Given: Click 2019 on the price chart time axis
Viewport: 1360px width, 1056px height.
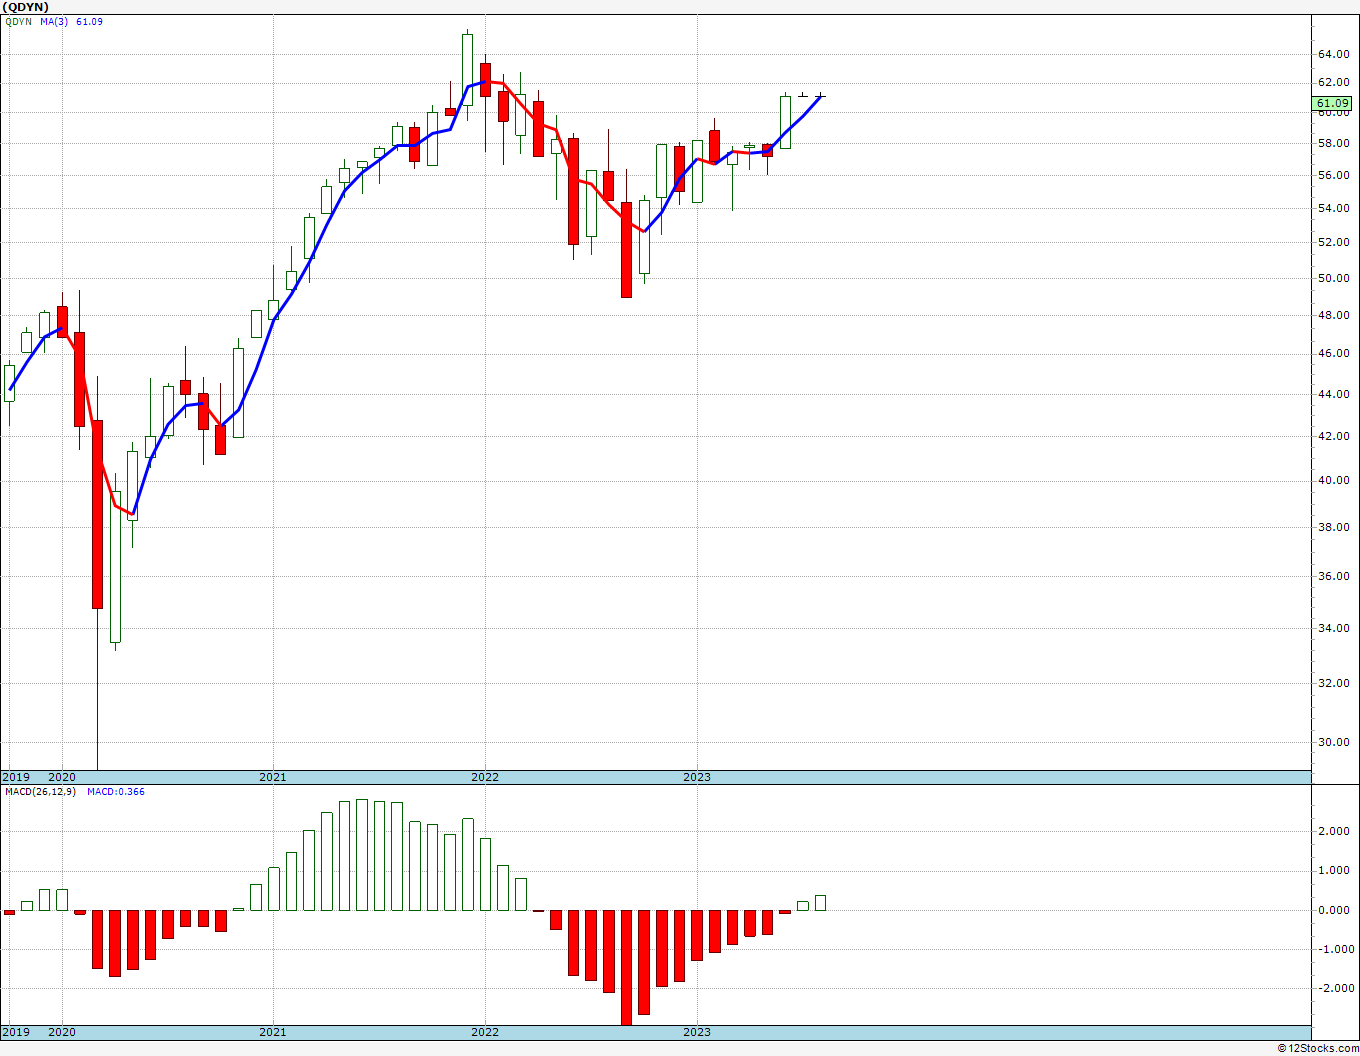Looking at the screenshot, I should (x=15, y=777).
